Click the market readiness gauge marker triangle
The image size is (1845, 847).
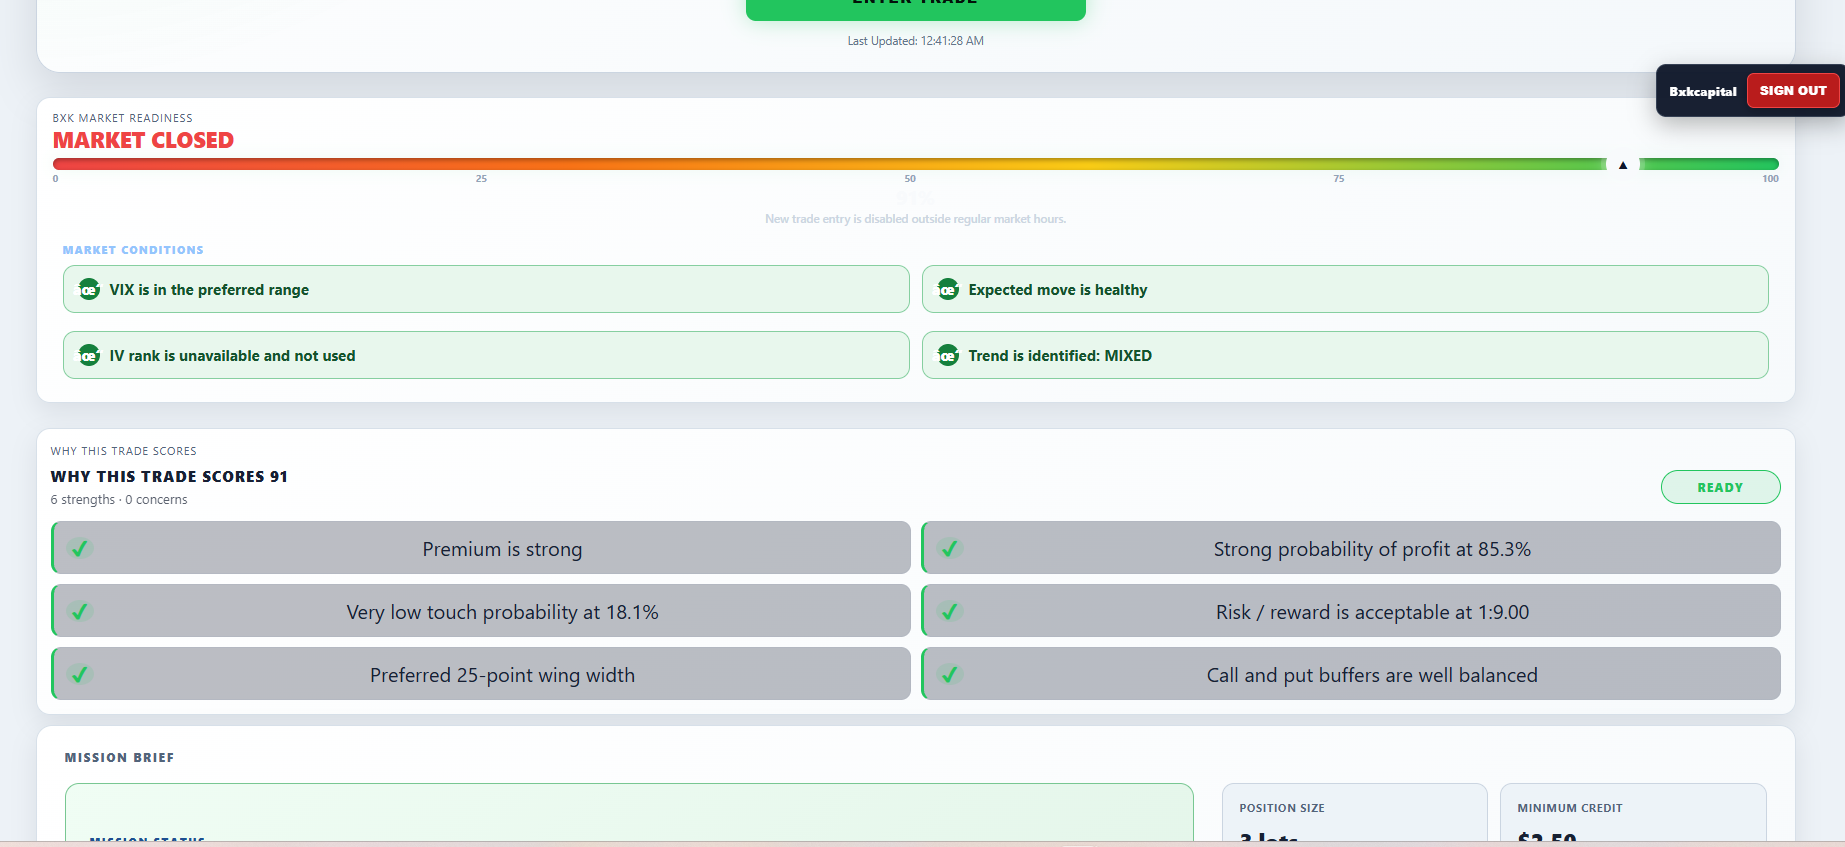(x=1623, y=165)
